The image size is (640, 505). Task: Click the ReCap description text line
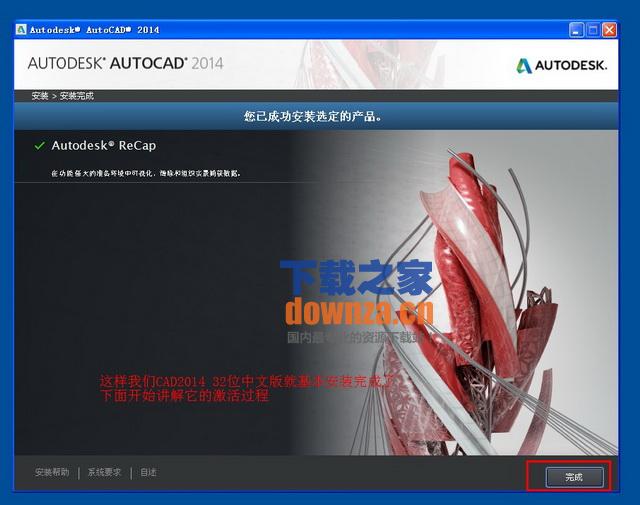coord(146,174)
